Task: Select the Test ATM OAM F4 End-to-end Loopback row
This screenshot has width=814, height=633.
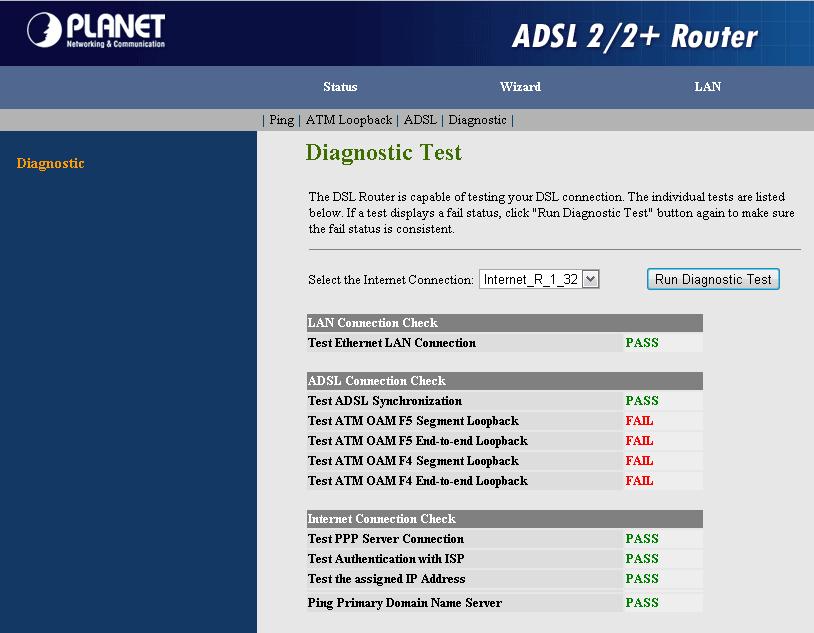Action: pyautogui.click(x=417, y=481)
